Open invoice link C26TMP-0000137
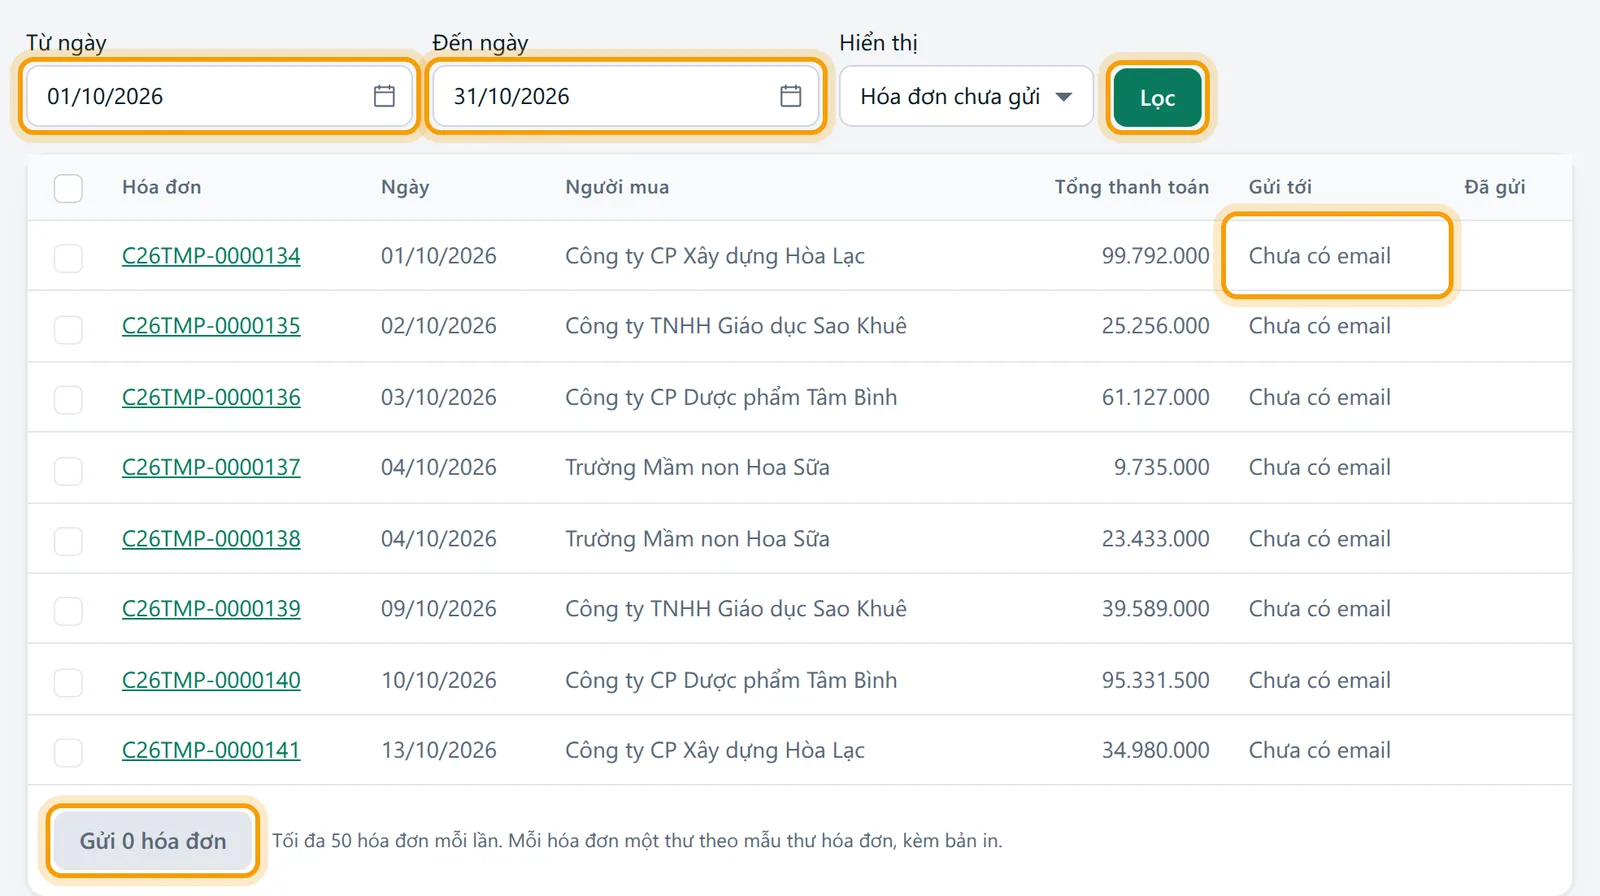 click(211, 467)
